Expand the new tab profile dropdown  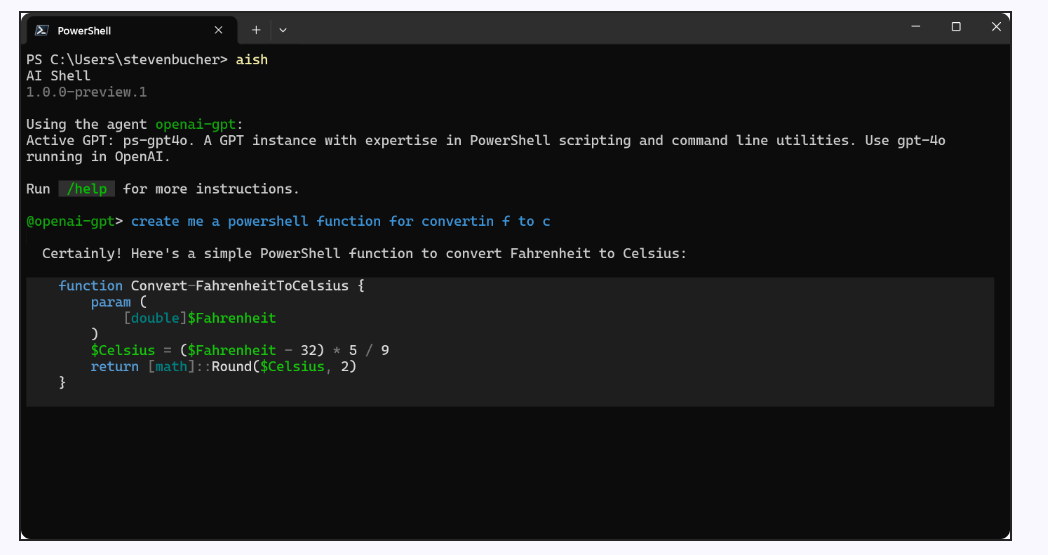click(x=283, y=30)
